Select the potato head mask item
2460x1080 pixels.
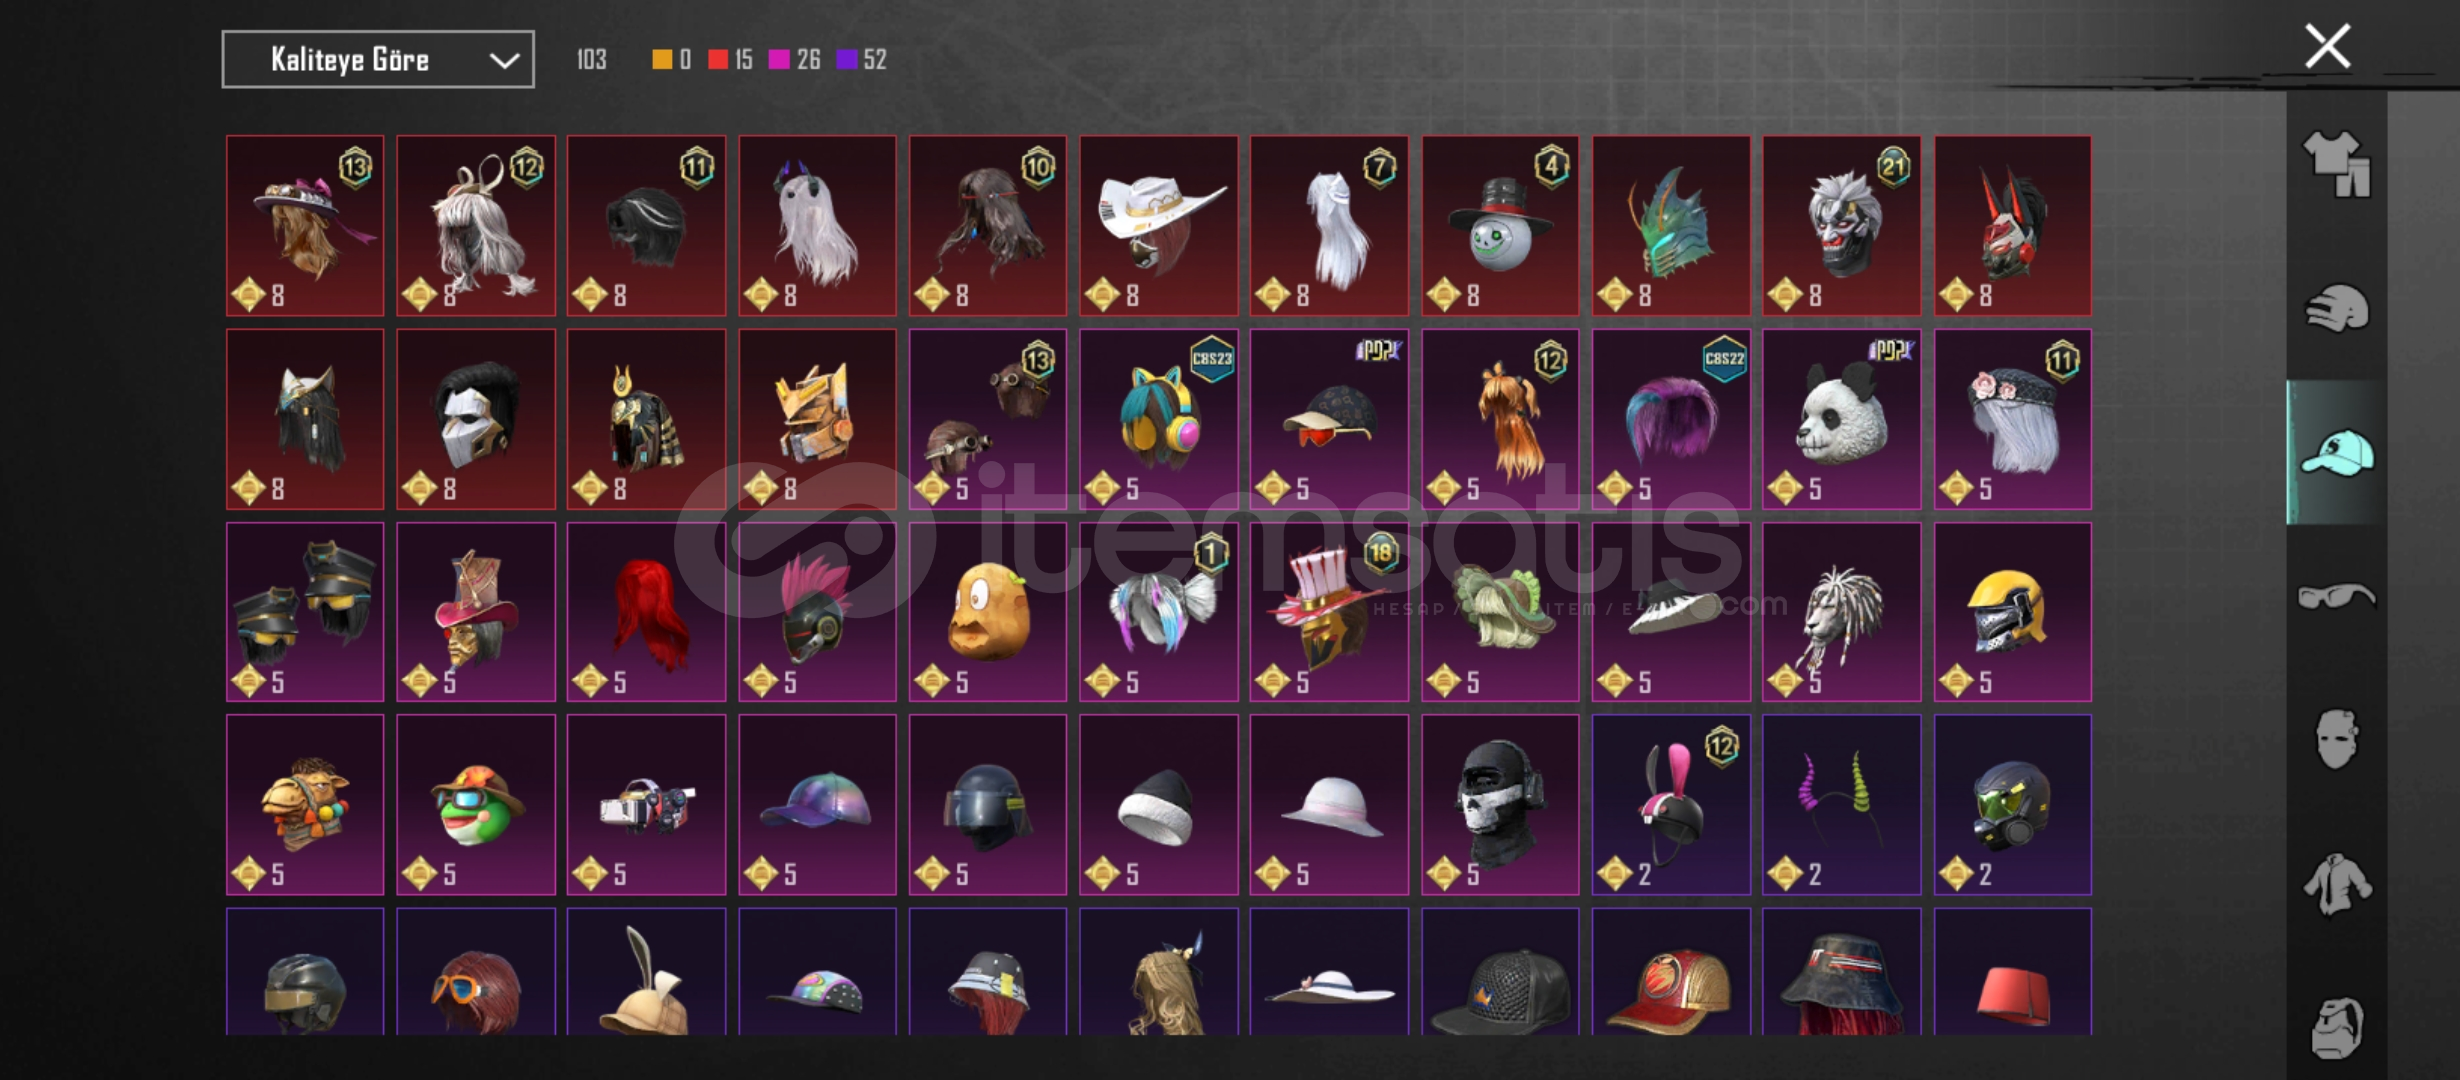coord(987,612)
